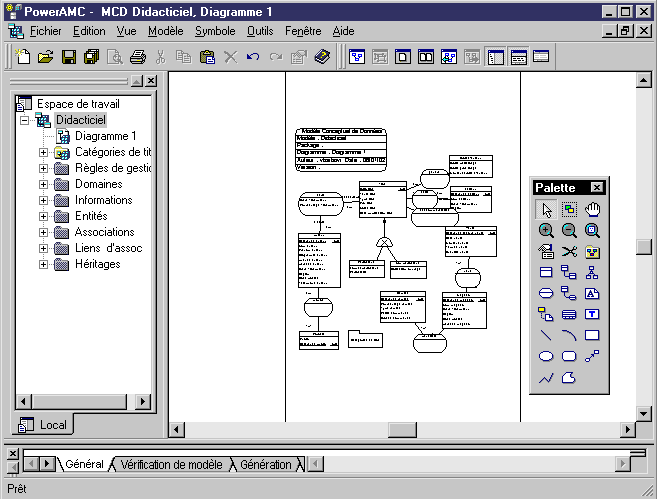Select the Properties tool in the Palette
Image resolution: width=657 pixels, height=499 pixels.
546,252
